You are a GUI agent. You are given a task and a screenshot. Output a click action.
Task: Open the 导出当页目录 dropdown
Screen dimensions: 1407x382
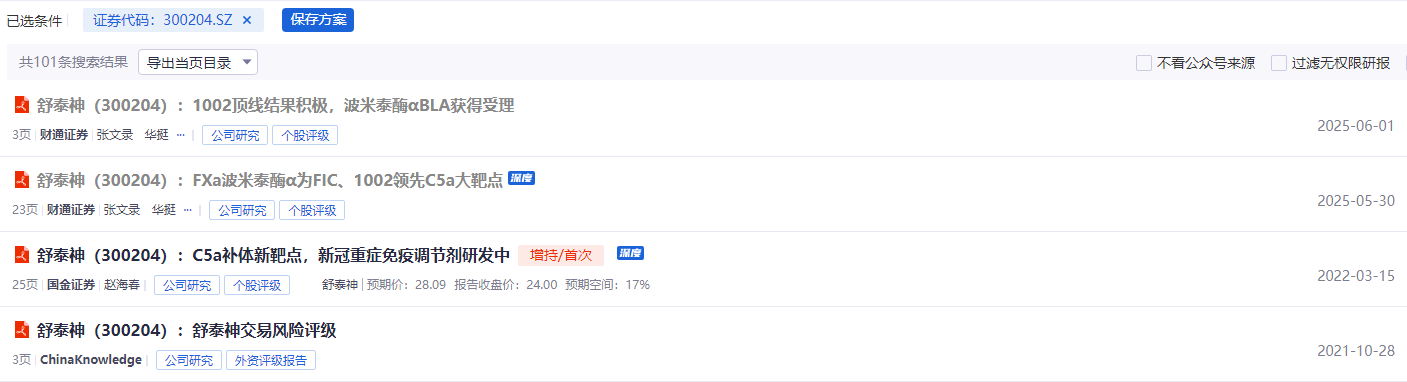198,62
